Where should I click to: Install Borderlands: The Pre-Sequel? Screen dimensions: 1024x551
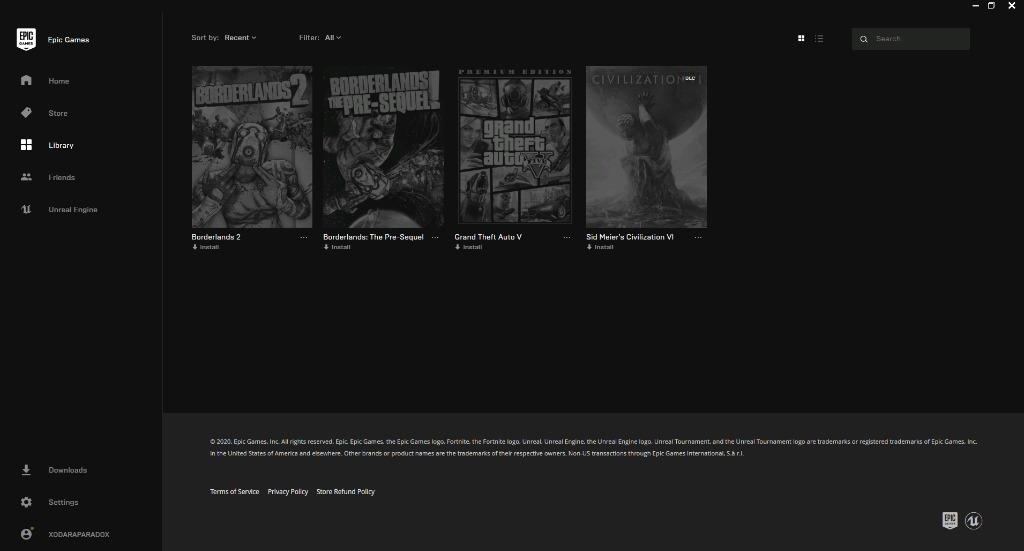(337, 247)
